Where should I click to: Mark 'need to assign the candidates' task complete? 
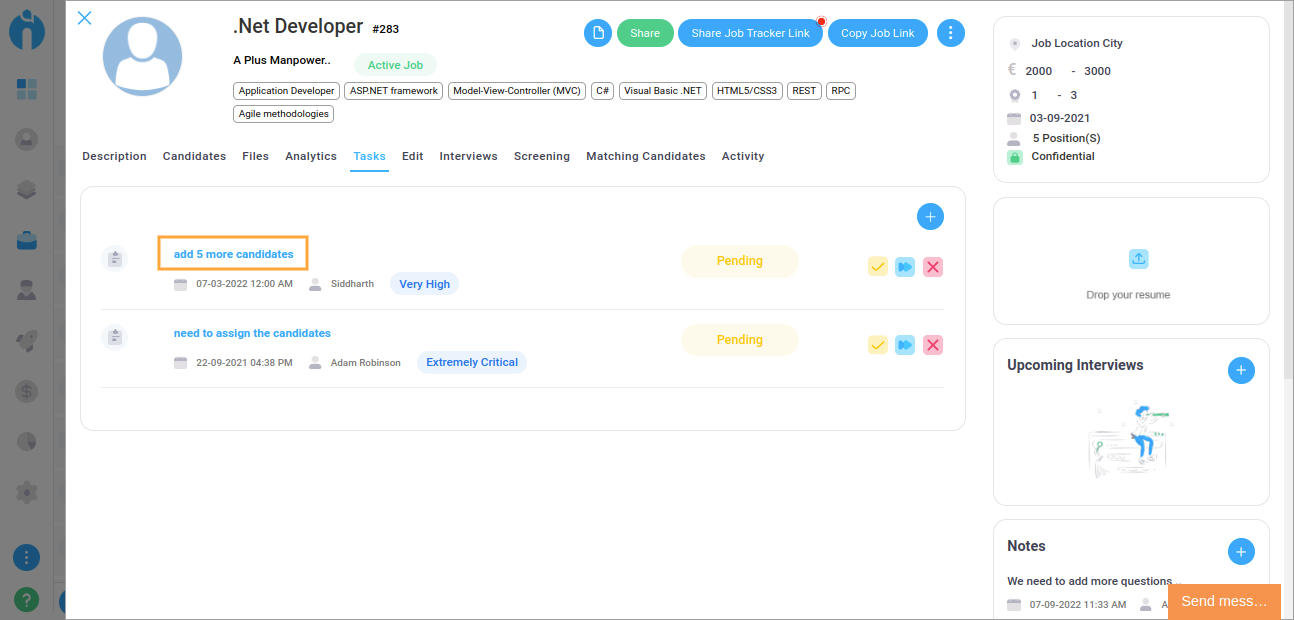[878, 345]
